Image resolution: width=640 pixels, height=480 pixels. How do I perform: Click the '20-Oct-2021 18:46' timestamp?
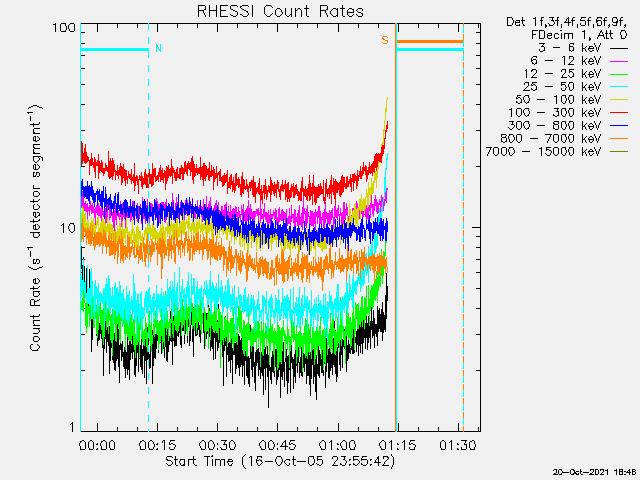(594, 472)
